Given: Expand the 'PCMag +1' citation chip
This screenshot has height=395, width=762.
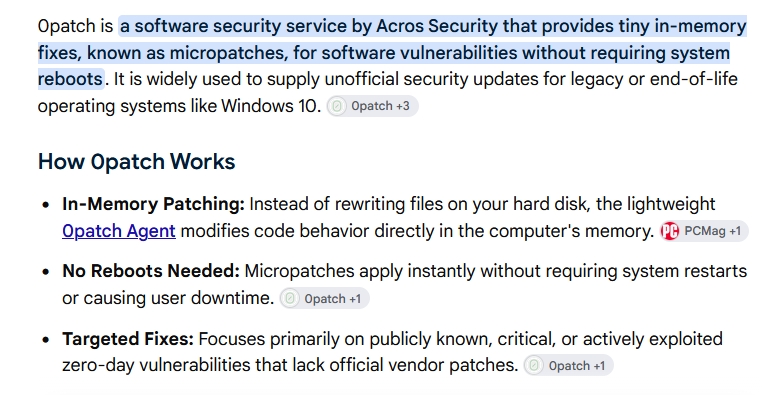Looking at the screenshot, I should pos(703,231).
